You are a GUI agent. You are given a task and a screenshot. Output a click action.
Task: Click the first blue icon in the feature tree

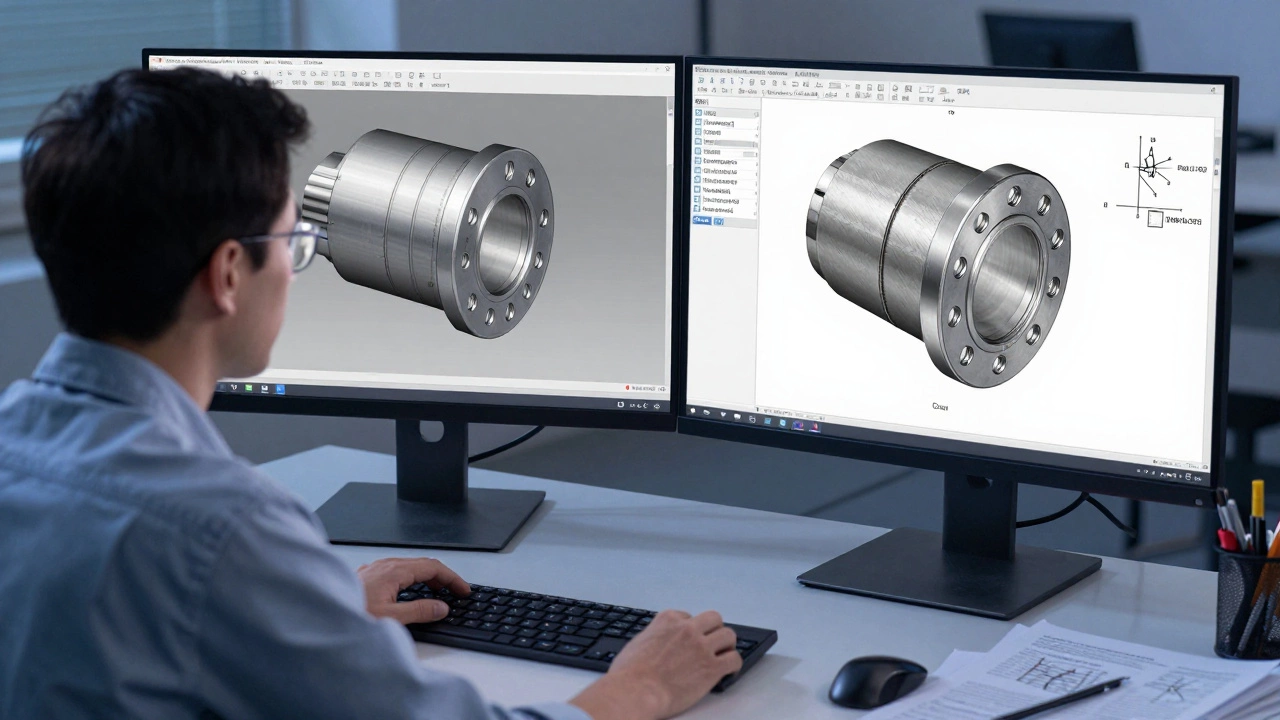point(698,114)
